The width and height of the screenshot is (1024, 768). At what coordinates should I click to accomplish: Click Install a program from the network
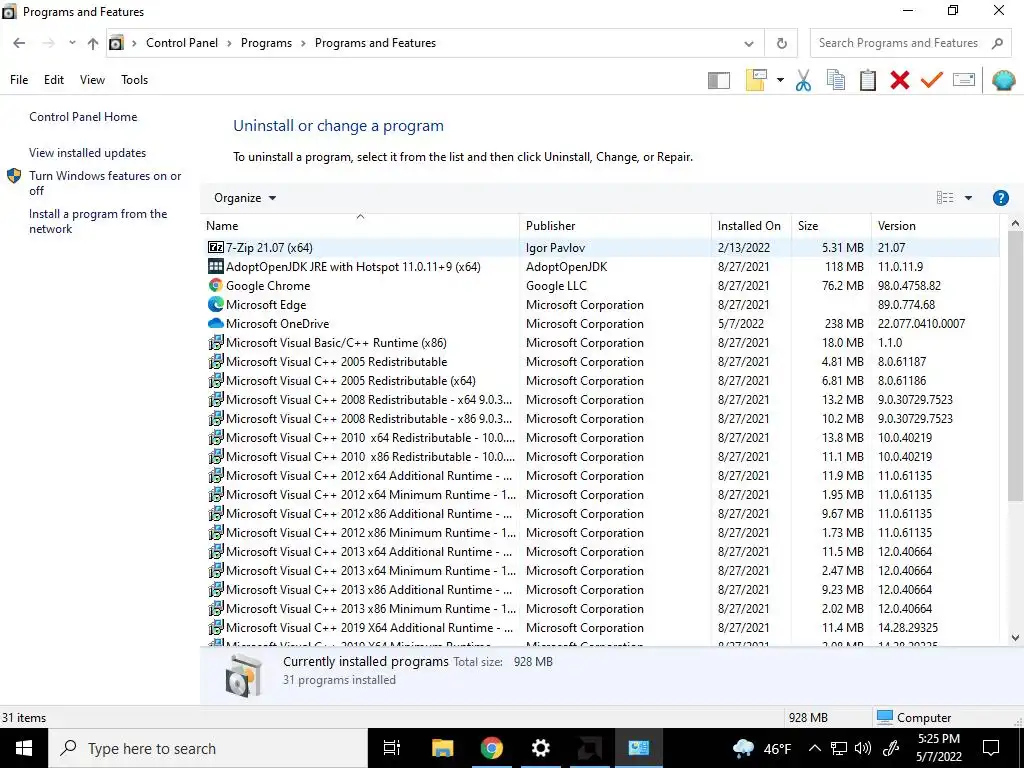point(98,221)
